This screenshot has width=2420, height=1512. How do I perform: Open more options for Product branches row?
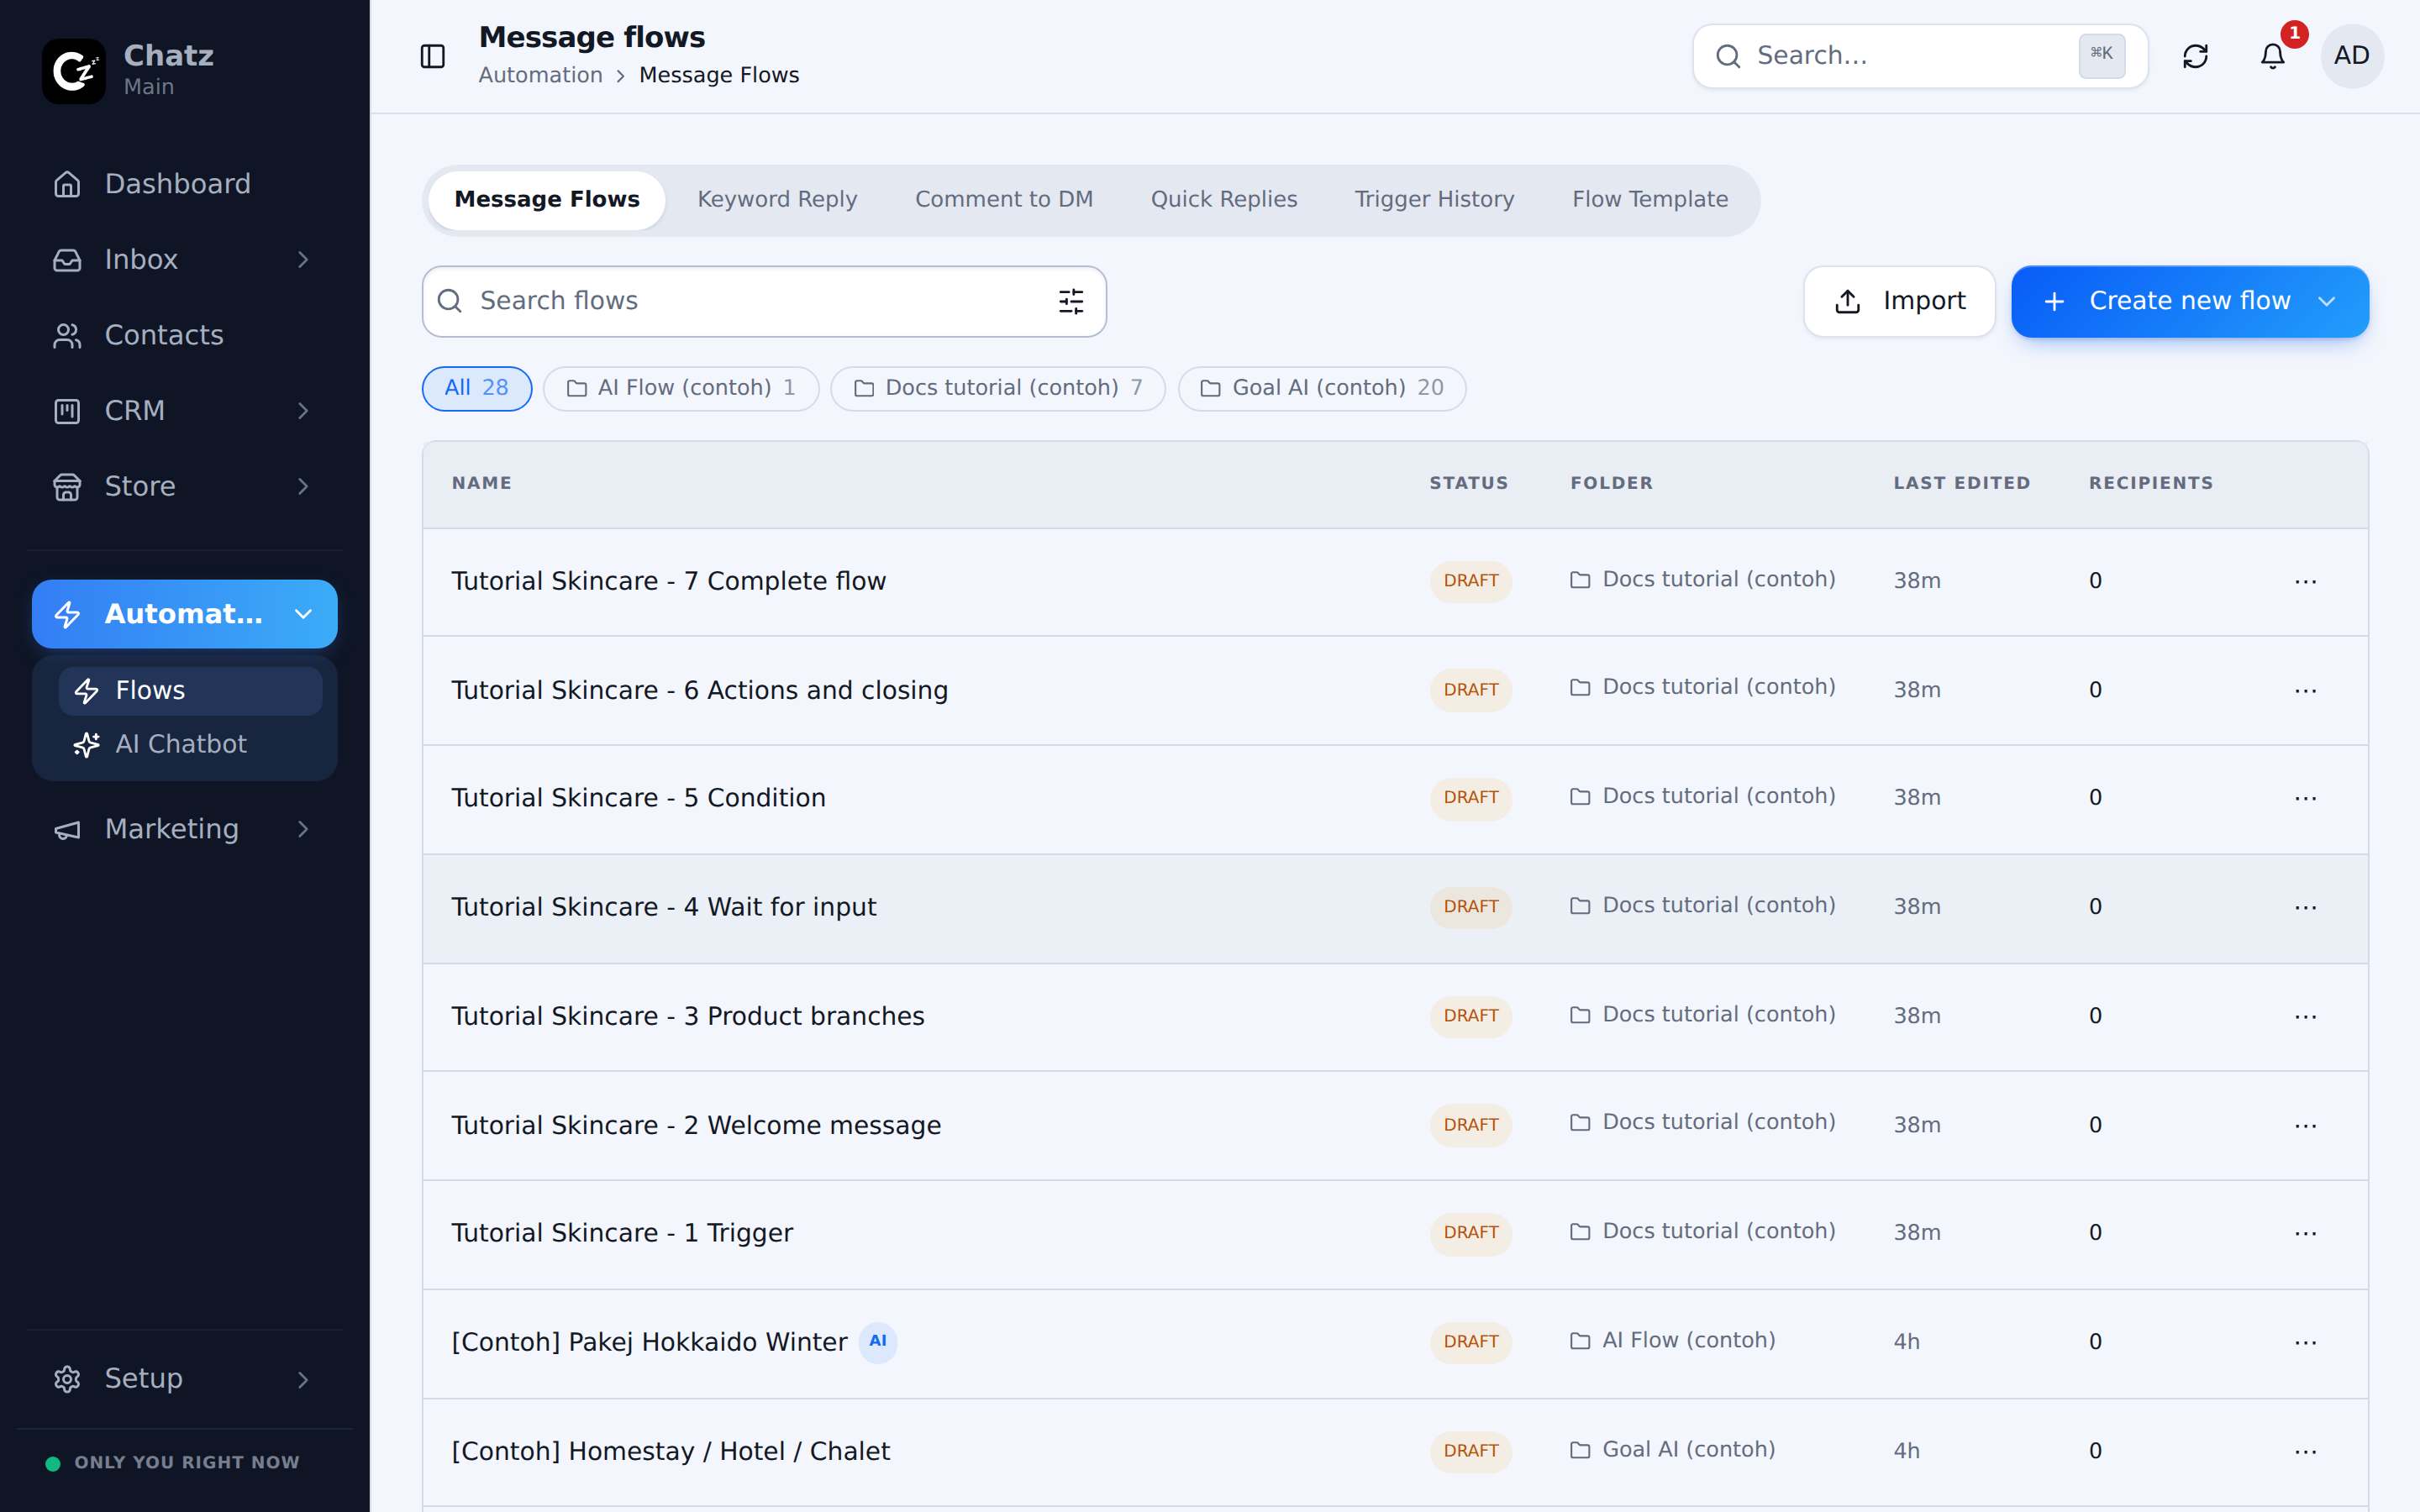[2306, 1016]
